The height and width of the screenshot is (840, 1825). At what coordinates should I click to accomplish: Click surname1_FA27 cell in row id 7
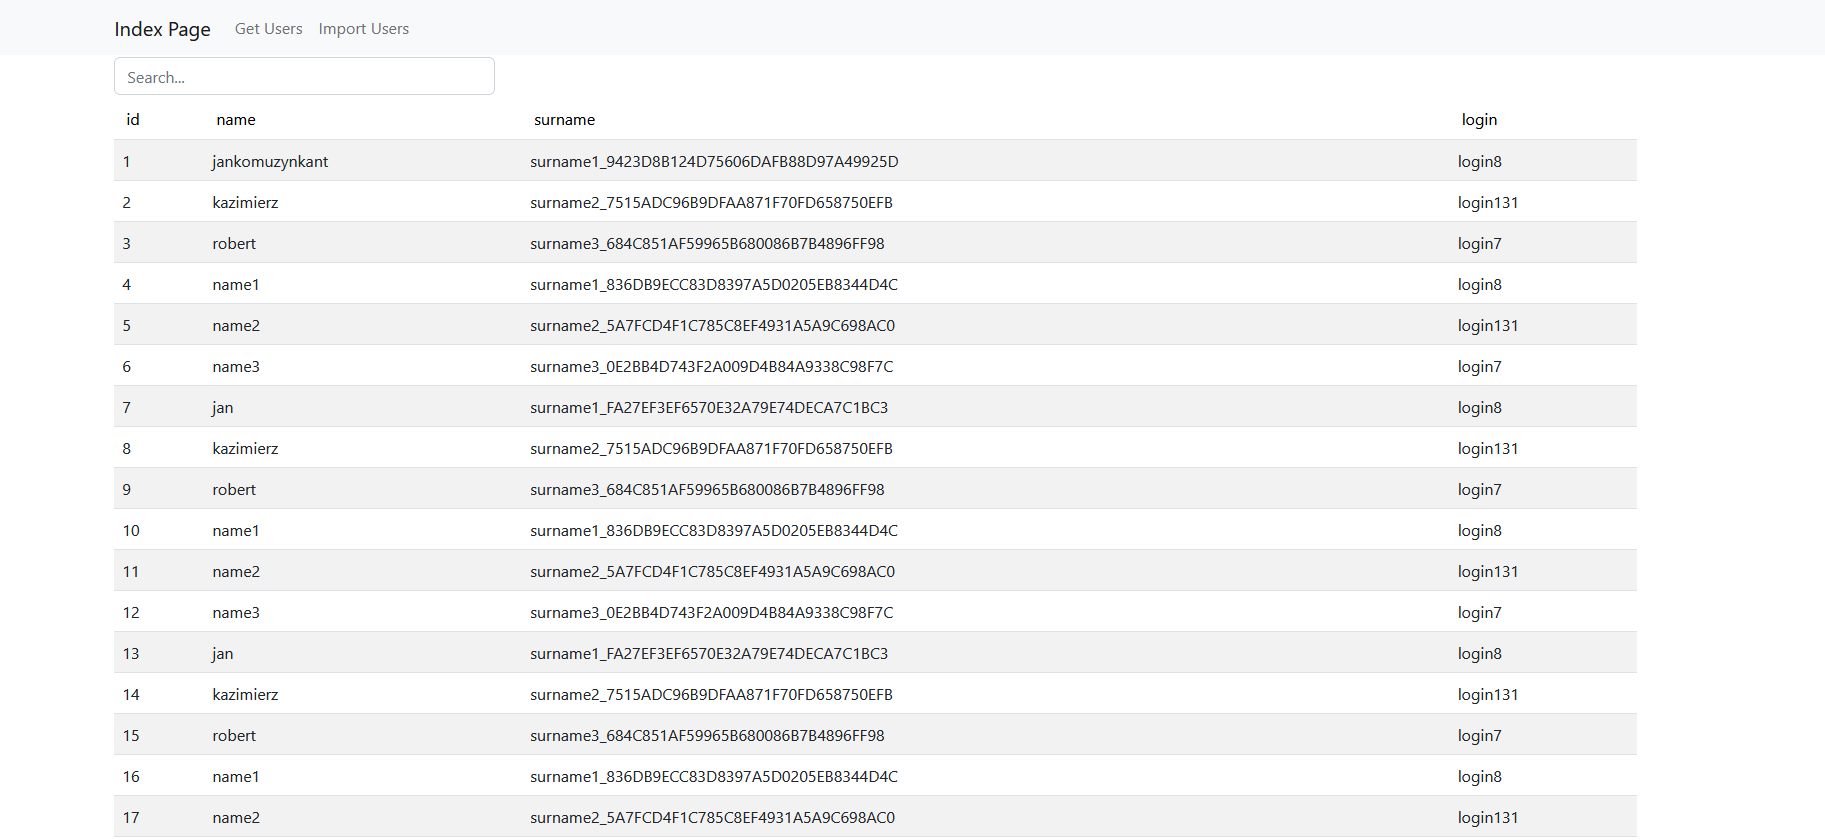click(709, 408)
